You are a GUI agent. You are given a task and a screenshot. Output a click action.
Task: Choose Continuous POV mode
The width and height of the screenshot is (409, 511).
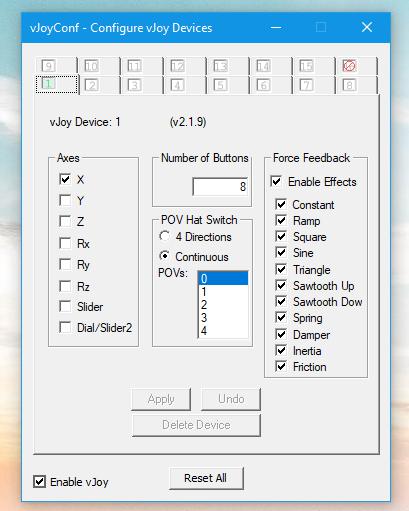point(164,256)
